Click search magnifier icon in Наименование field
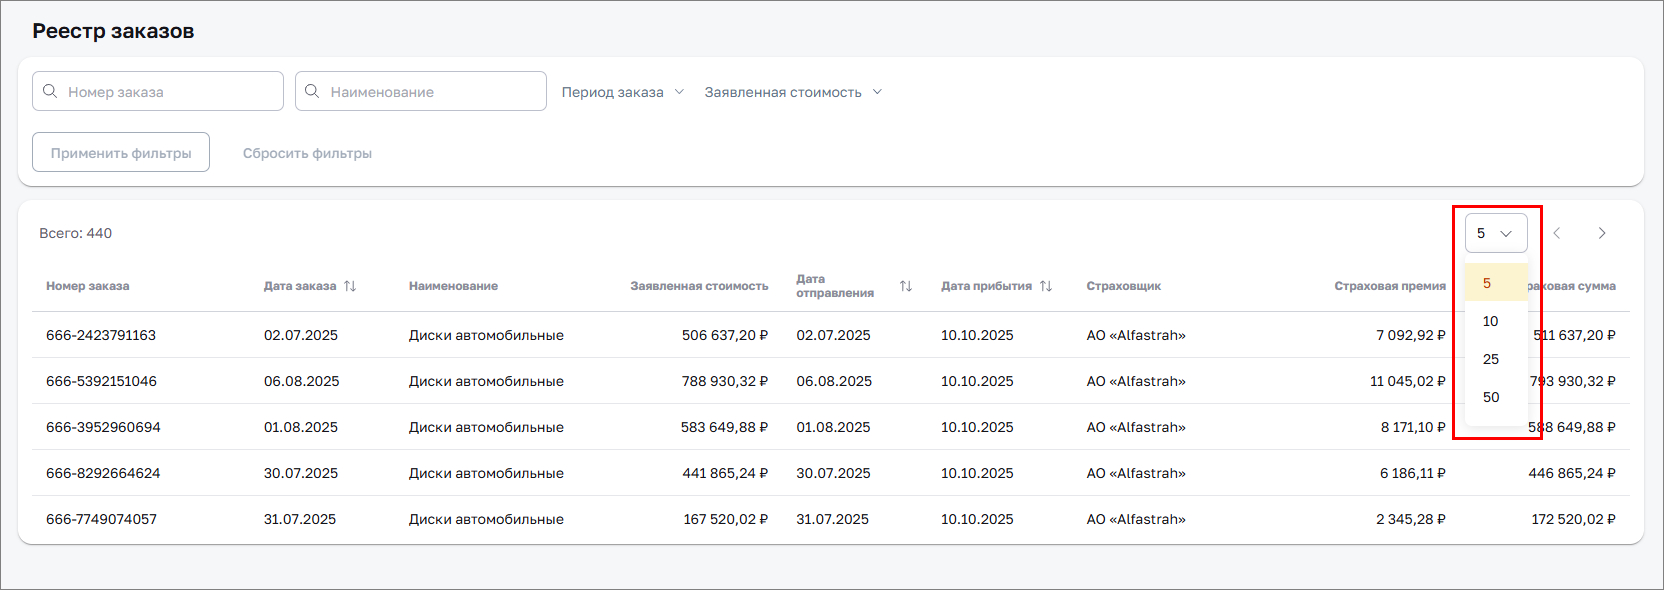The image size is (1664, 590). pos(312,91)
